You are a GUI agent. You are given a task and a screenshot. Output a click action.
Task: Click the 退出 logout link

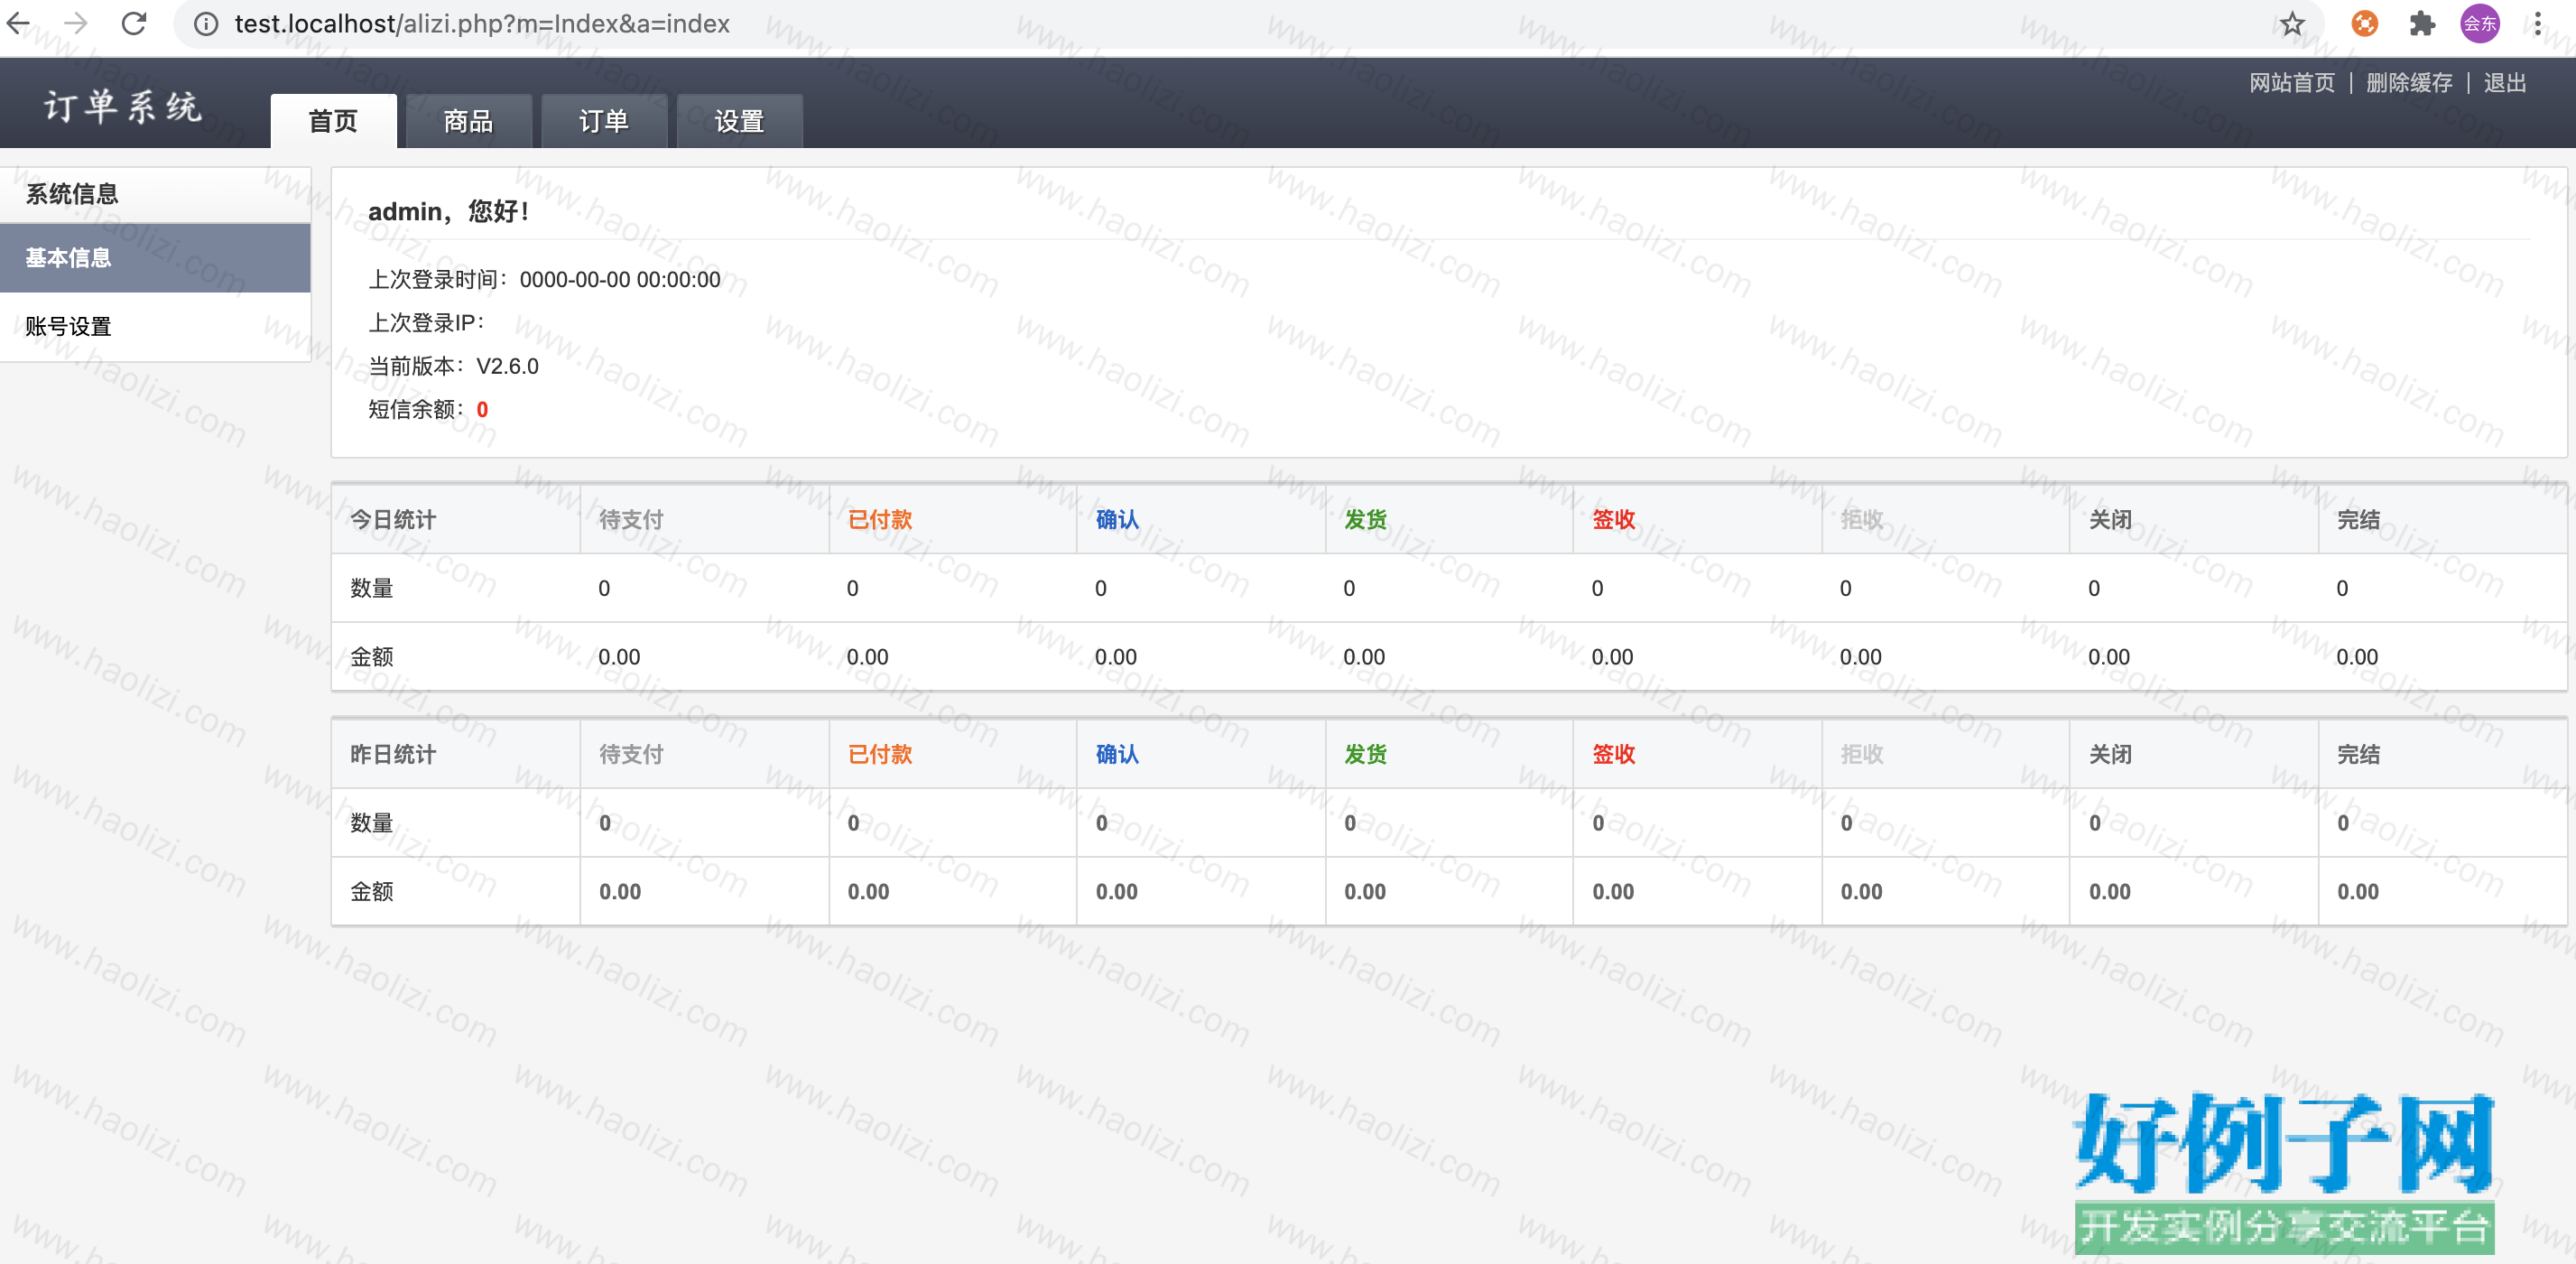click(x=2505, y=82)
